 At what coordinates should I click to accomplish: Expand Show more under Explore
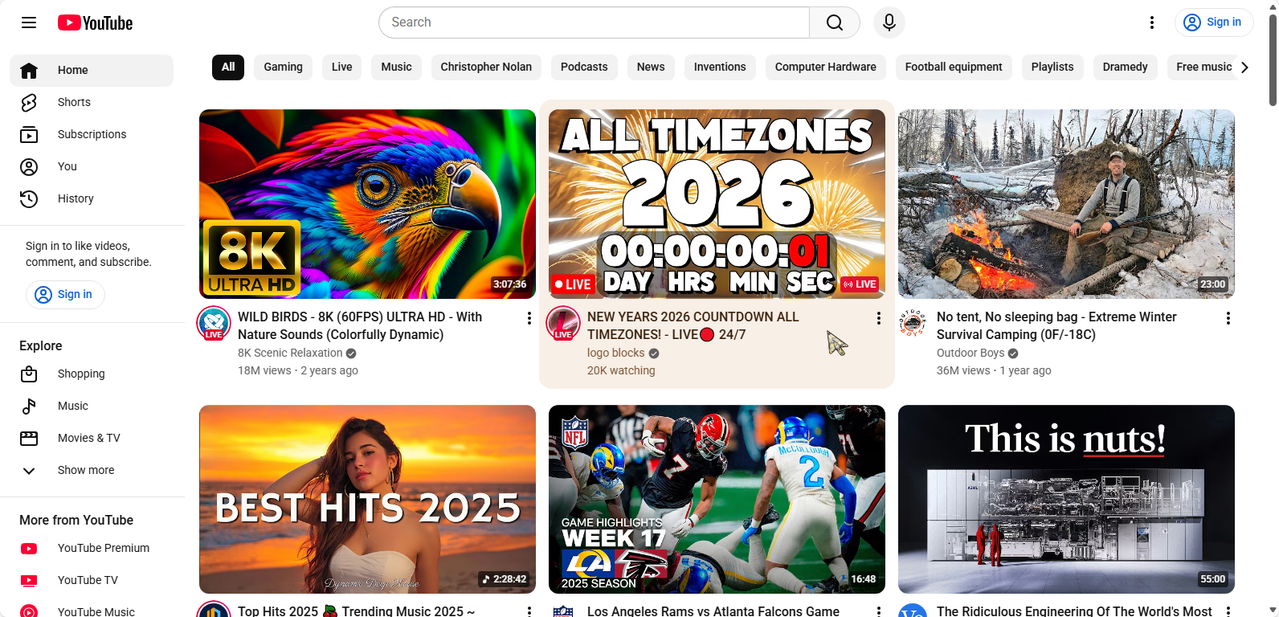(92, 470)
